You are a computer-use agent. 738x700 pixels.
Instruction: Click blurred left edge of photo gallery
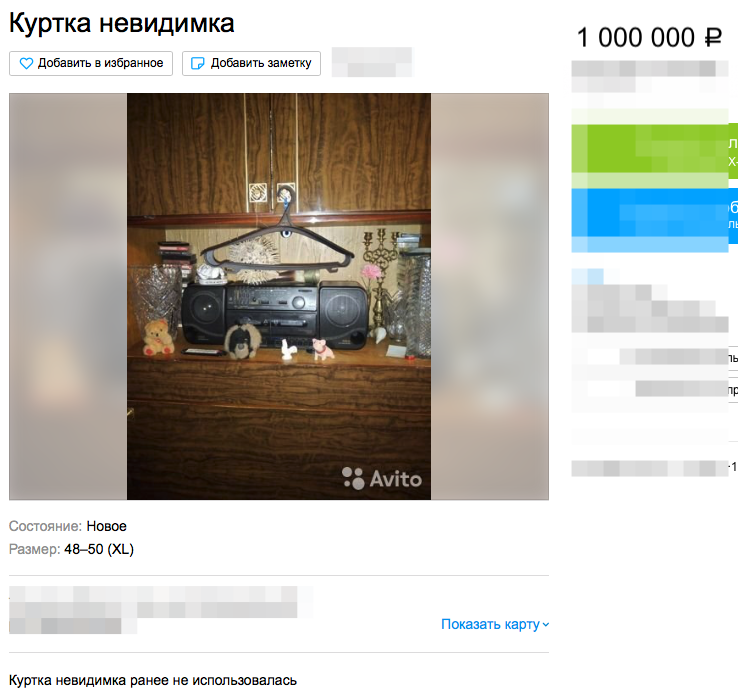pyautogui.click(x=68, y=296)
